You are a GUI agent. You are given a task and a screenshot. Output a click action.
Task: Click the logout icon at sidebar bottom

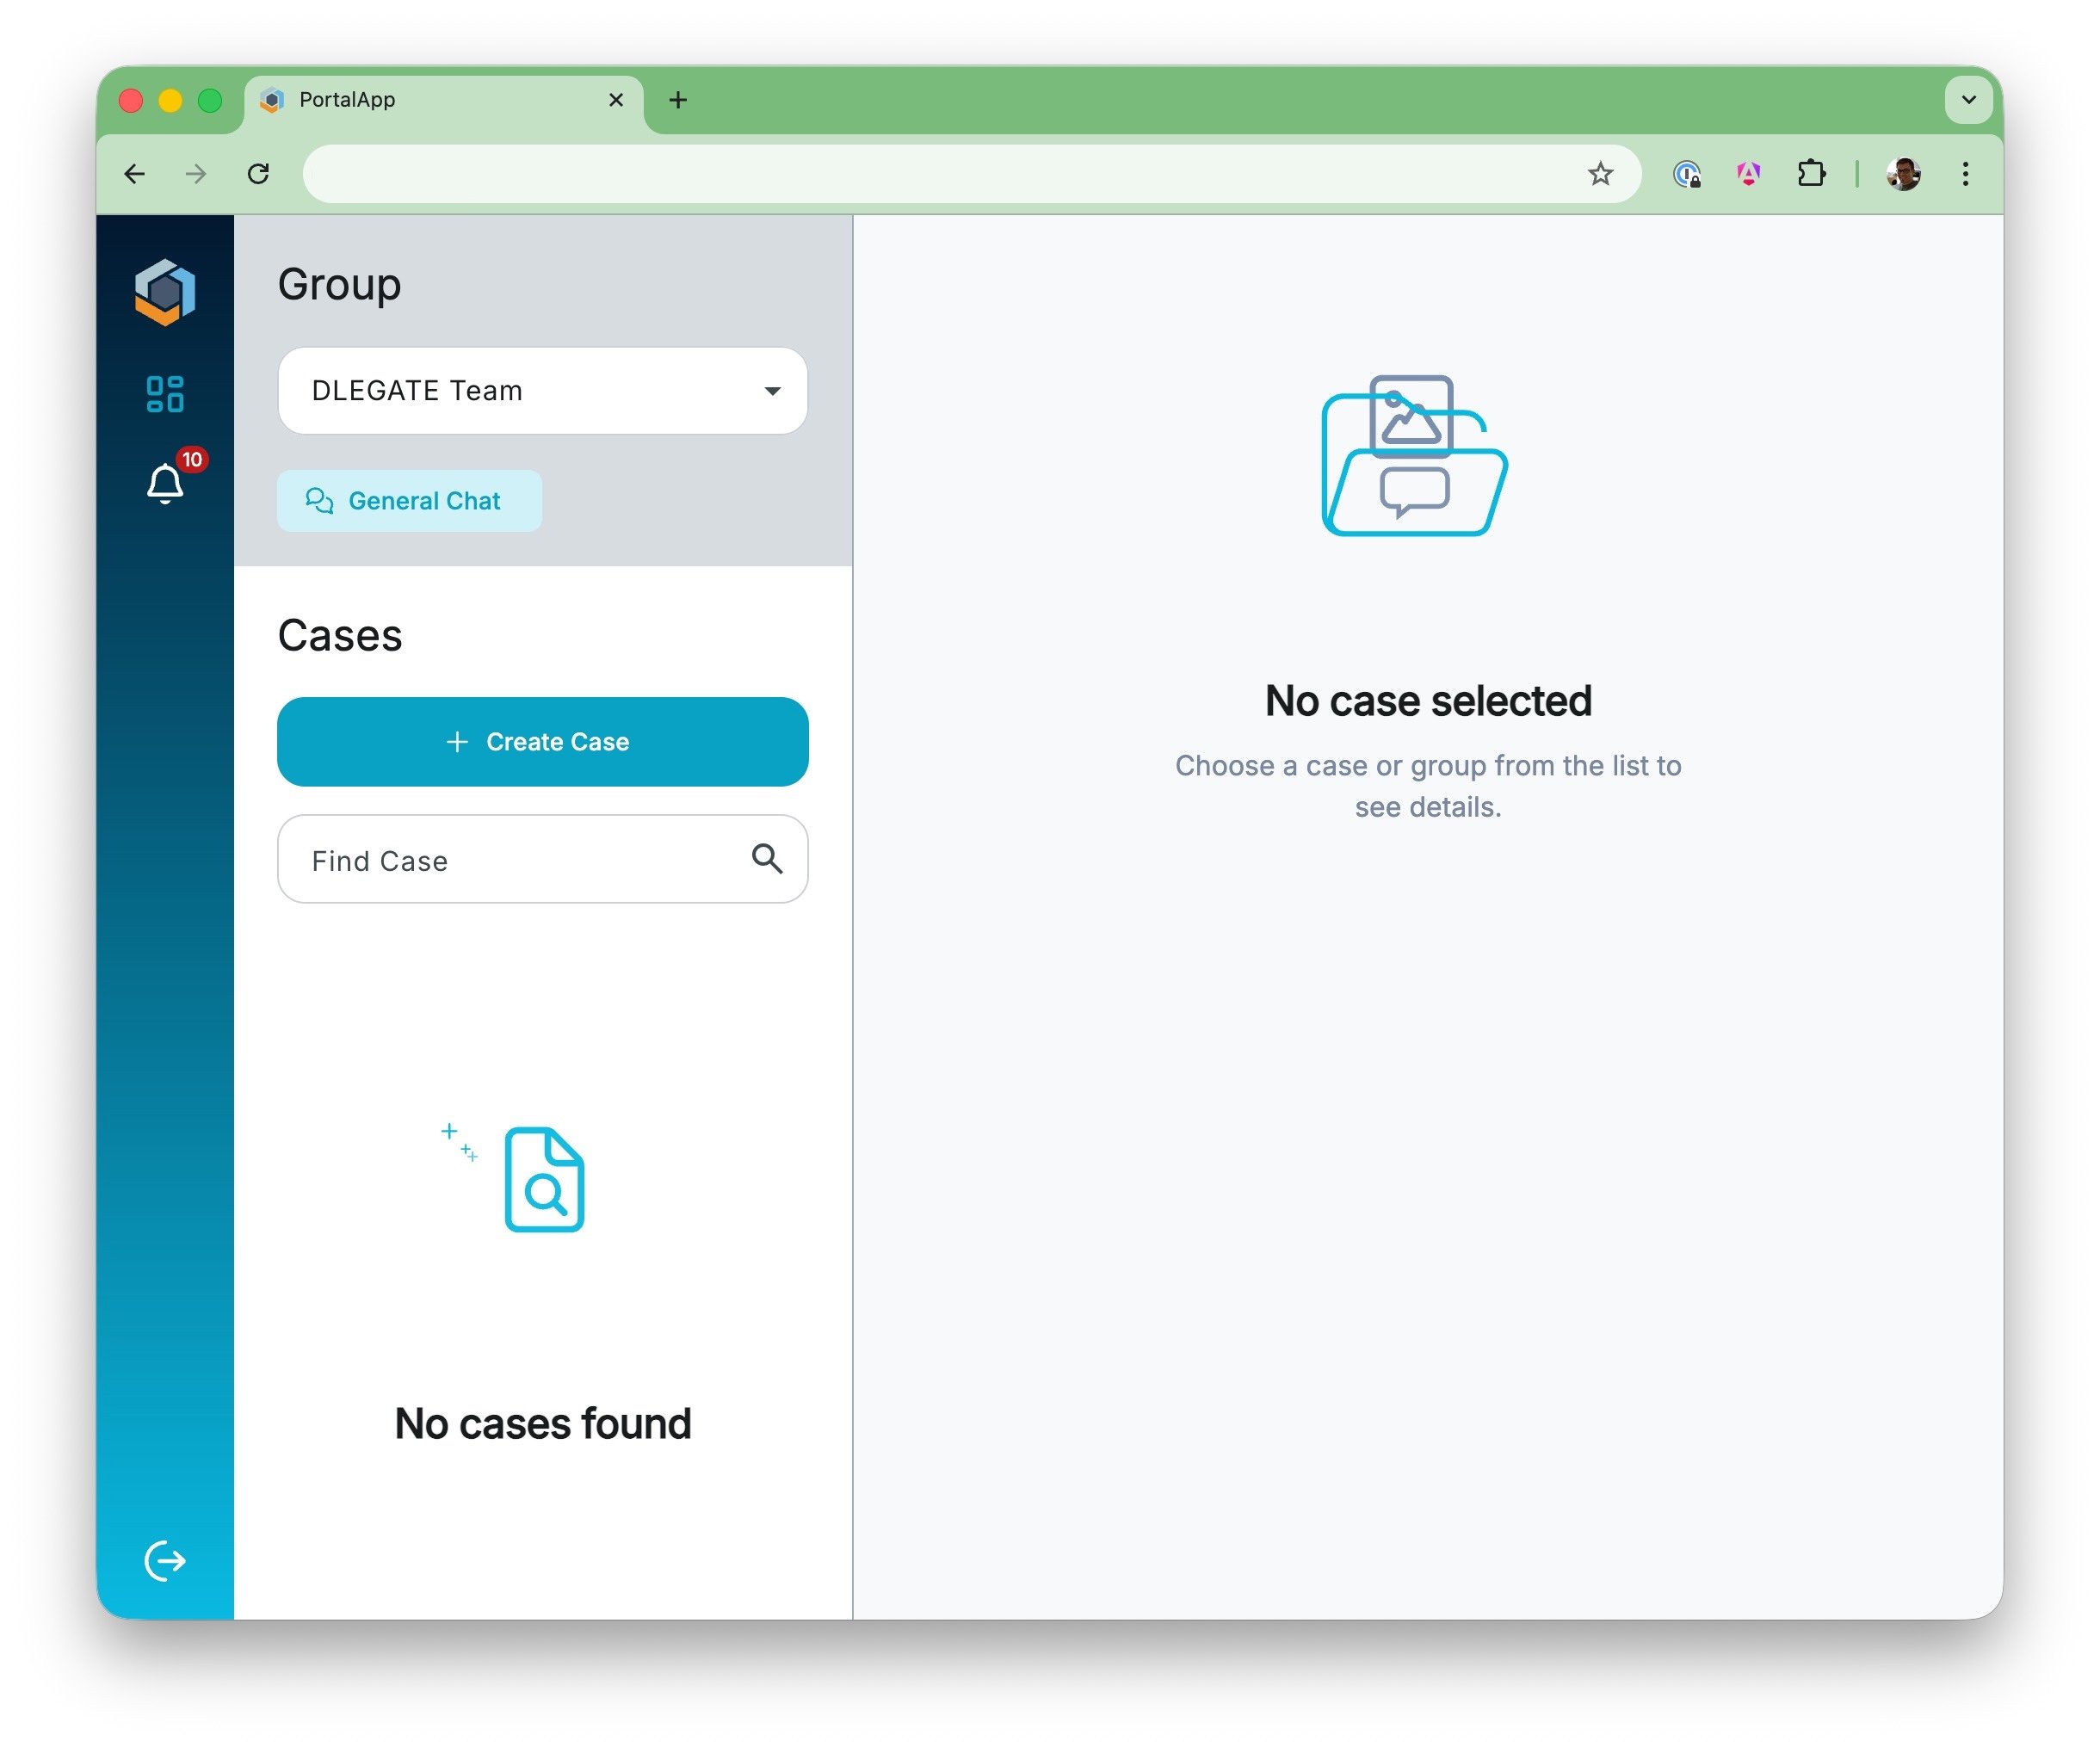click(165, 1561)
